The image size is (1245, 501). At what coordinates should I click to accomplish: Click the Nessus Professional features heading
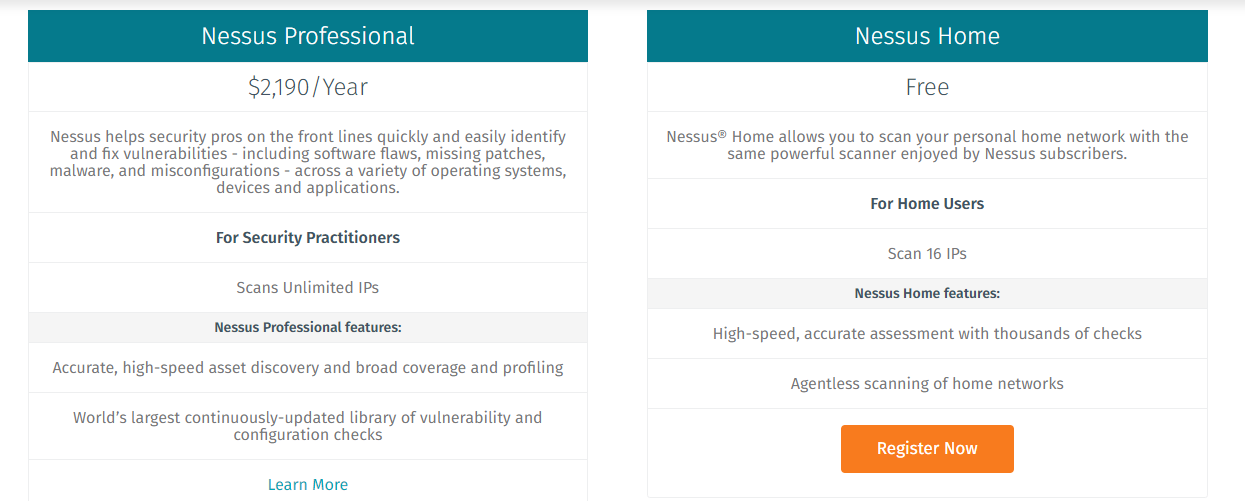[308, 327]
